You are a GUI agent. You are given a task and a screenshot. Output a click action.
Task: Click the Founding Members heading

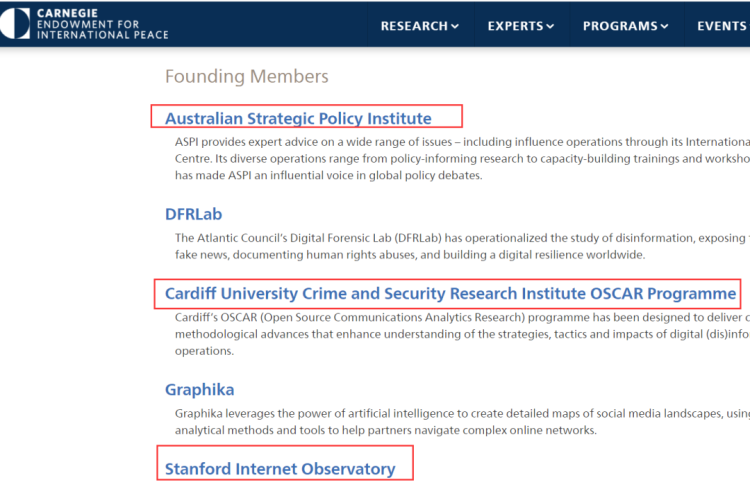(247, 77)
